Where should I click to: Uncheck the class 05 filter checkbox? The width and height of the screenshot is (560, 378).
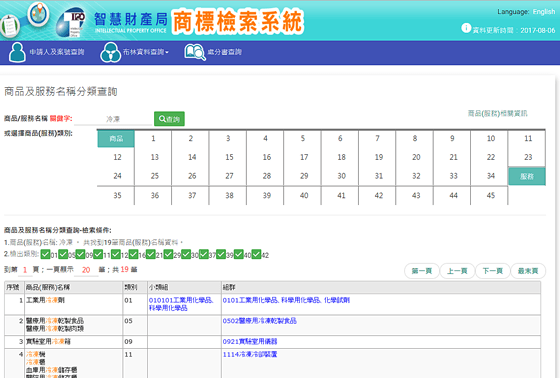63,254
